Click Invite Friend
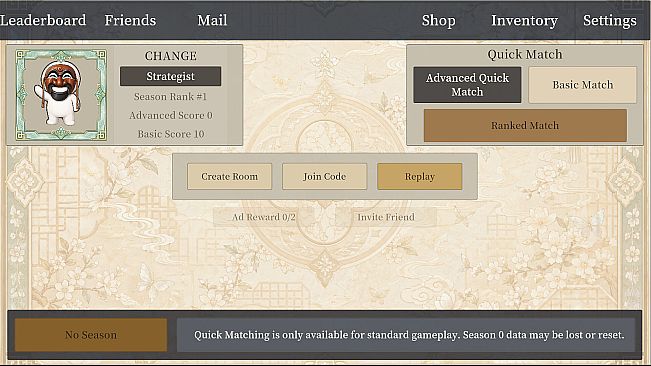This screenshot has height=366, width=651. (x=386, y=217)
